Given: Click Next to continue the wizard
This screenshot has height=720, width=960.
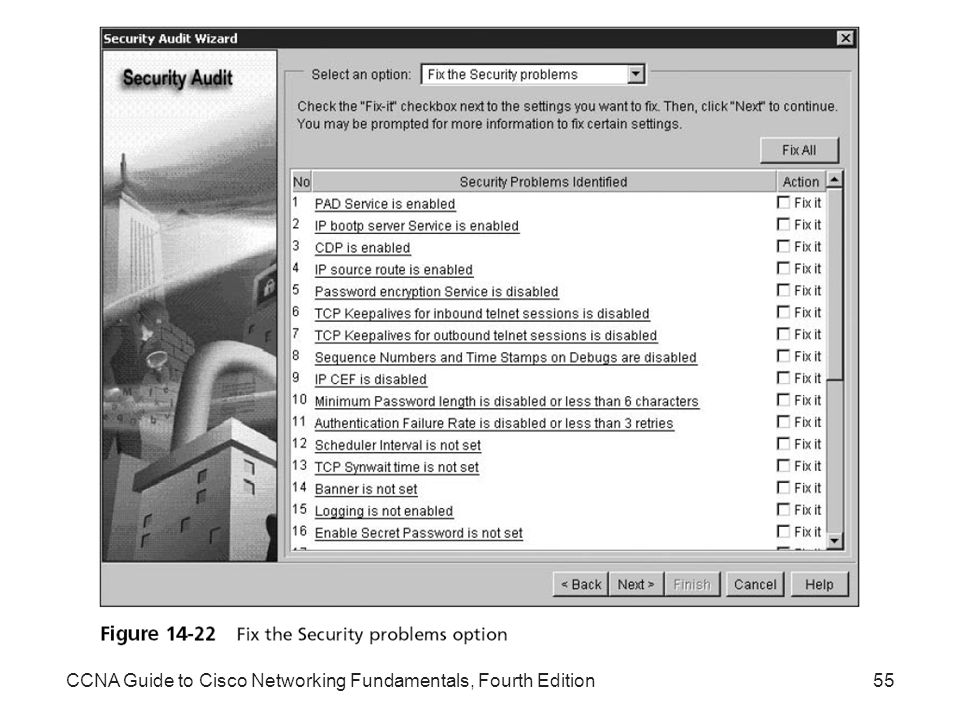Looking at the screenshot, I should [x=636, y=585].
